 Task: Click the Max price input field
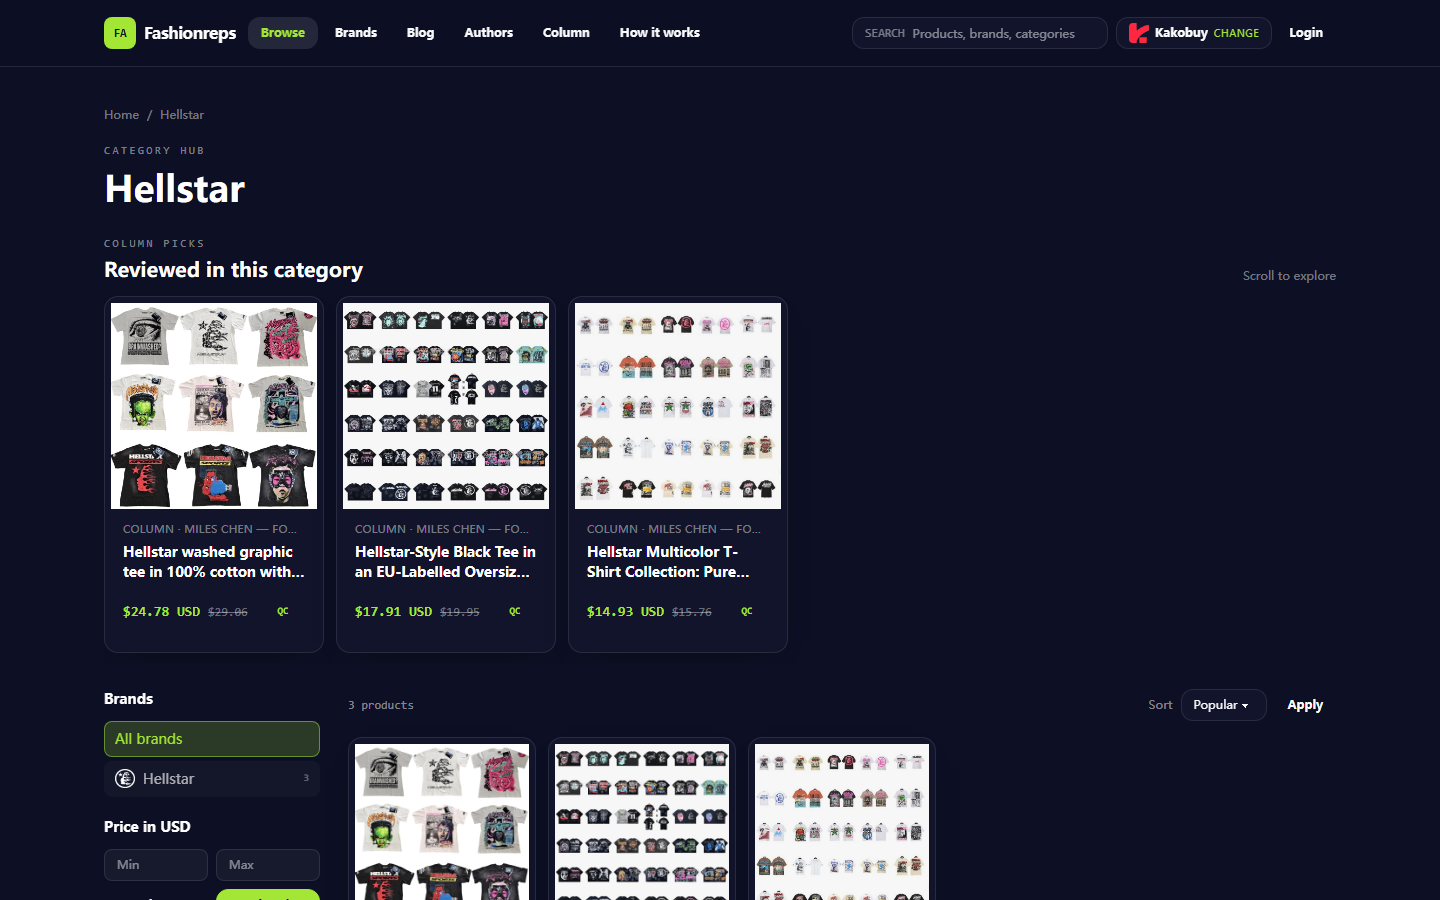tap(268, 865)
